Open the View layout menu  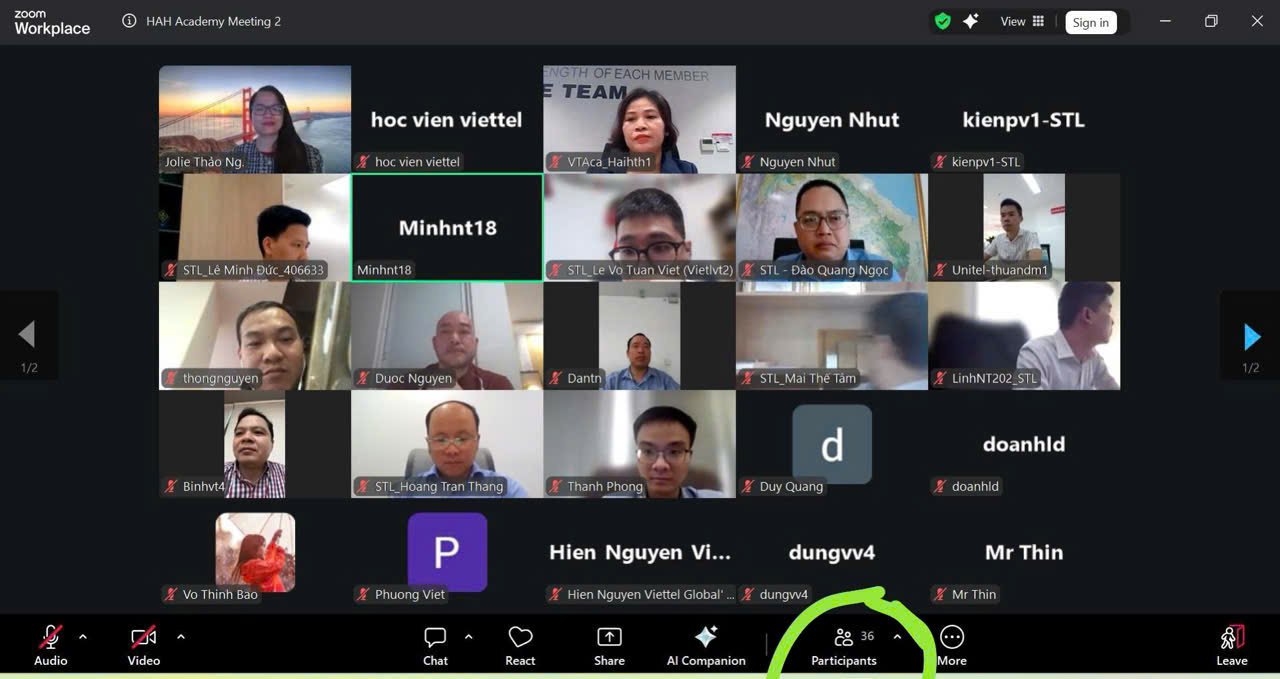[x=1022, y=21]
